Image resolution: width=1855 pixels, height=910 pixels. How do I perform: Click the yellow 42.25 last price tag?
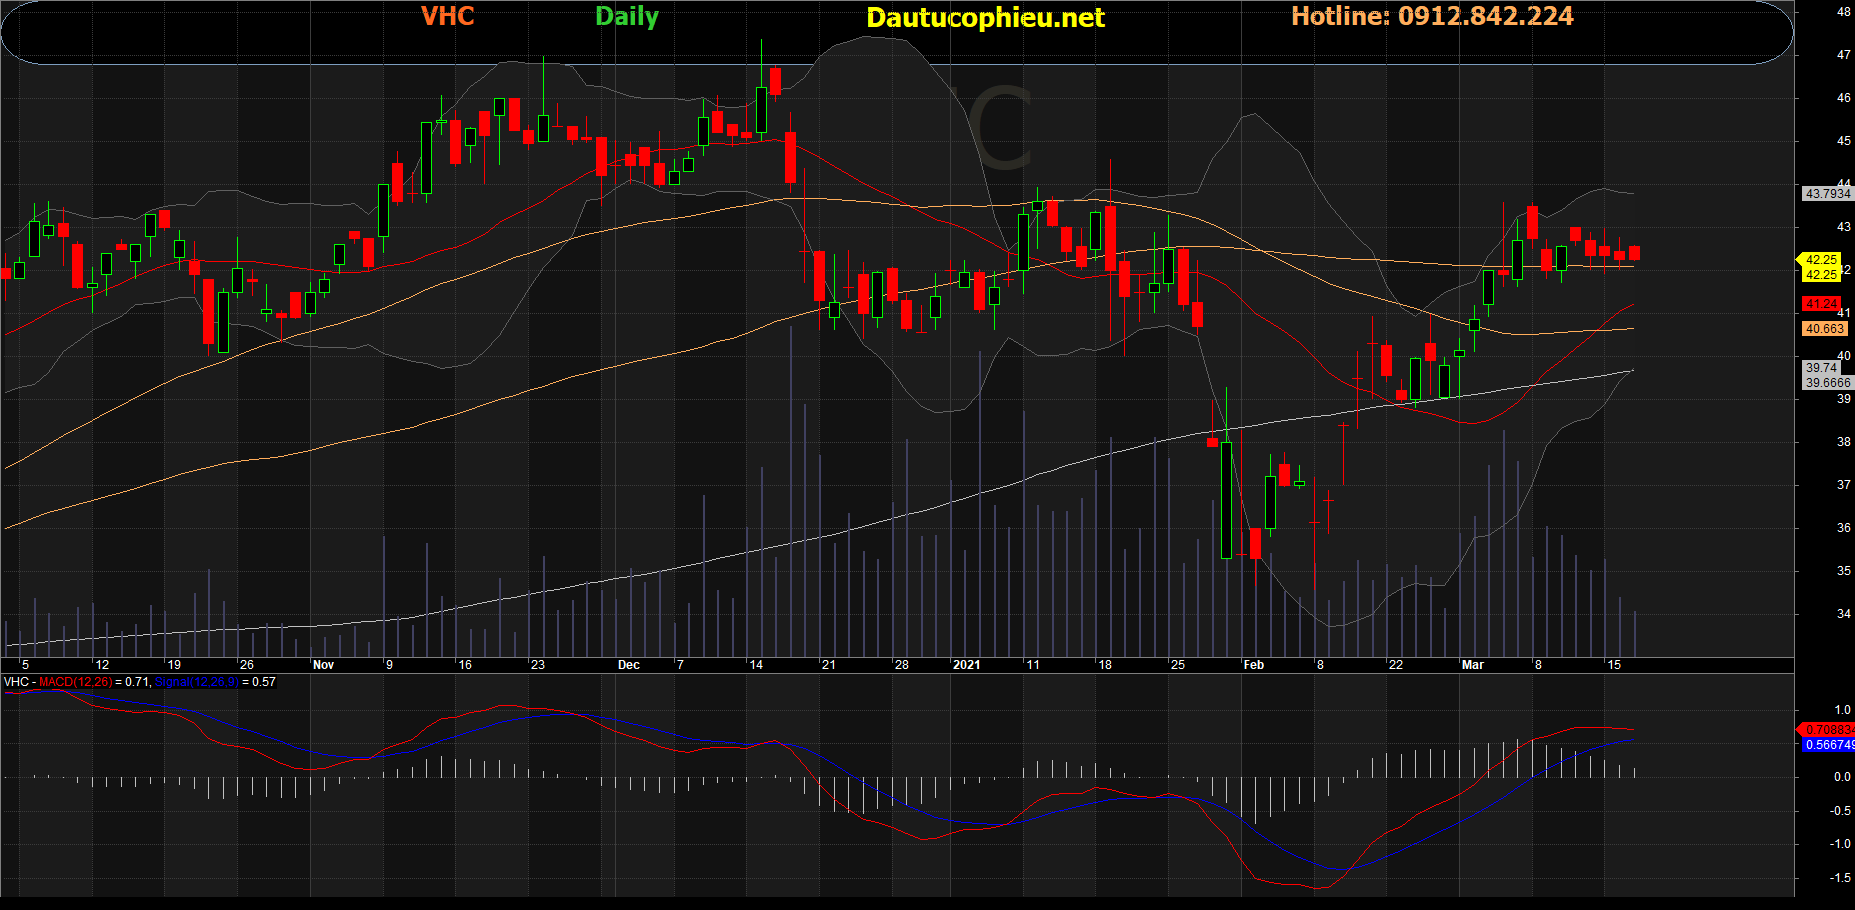[x=1821, y=260]
